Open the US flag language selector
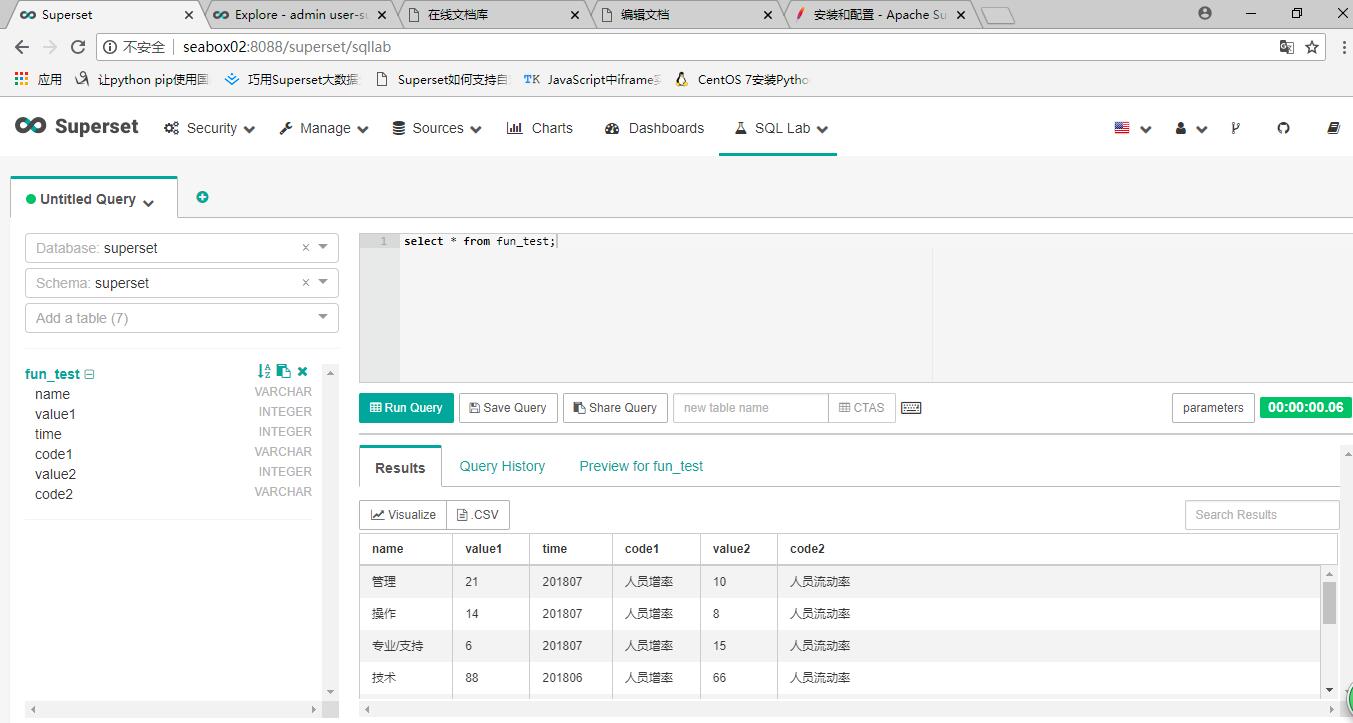1353x723 pixels. click(1132, 128)
